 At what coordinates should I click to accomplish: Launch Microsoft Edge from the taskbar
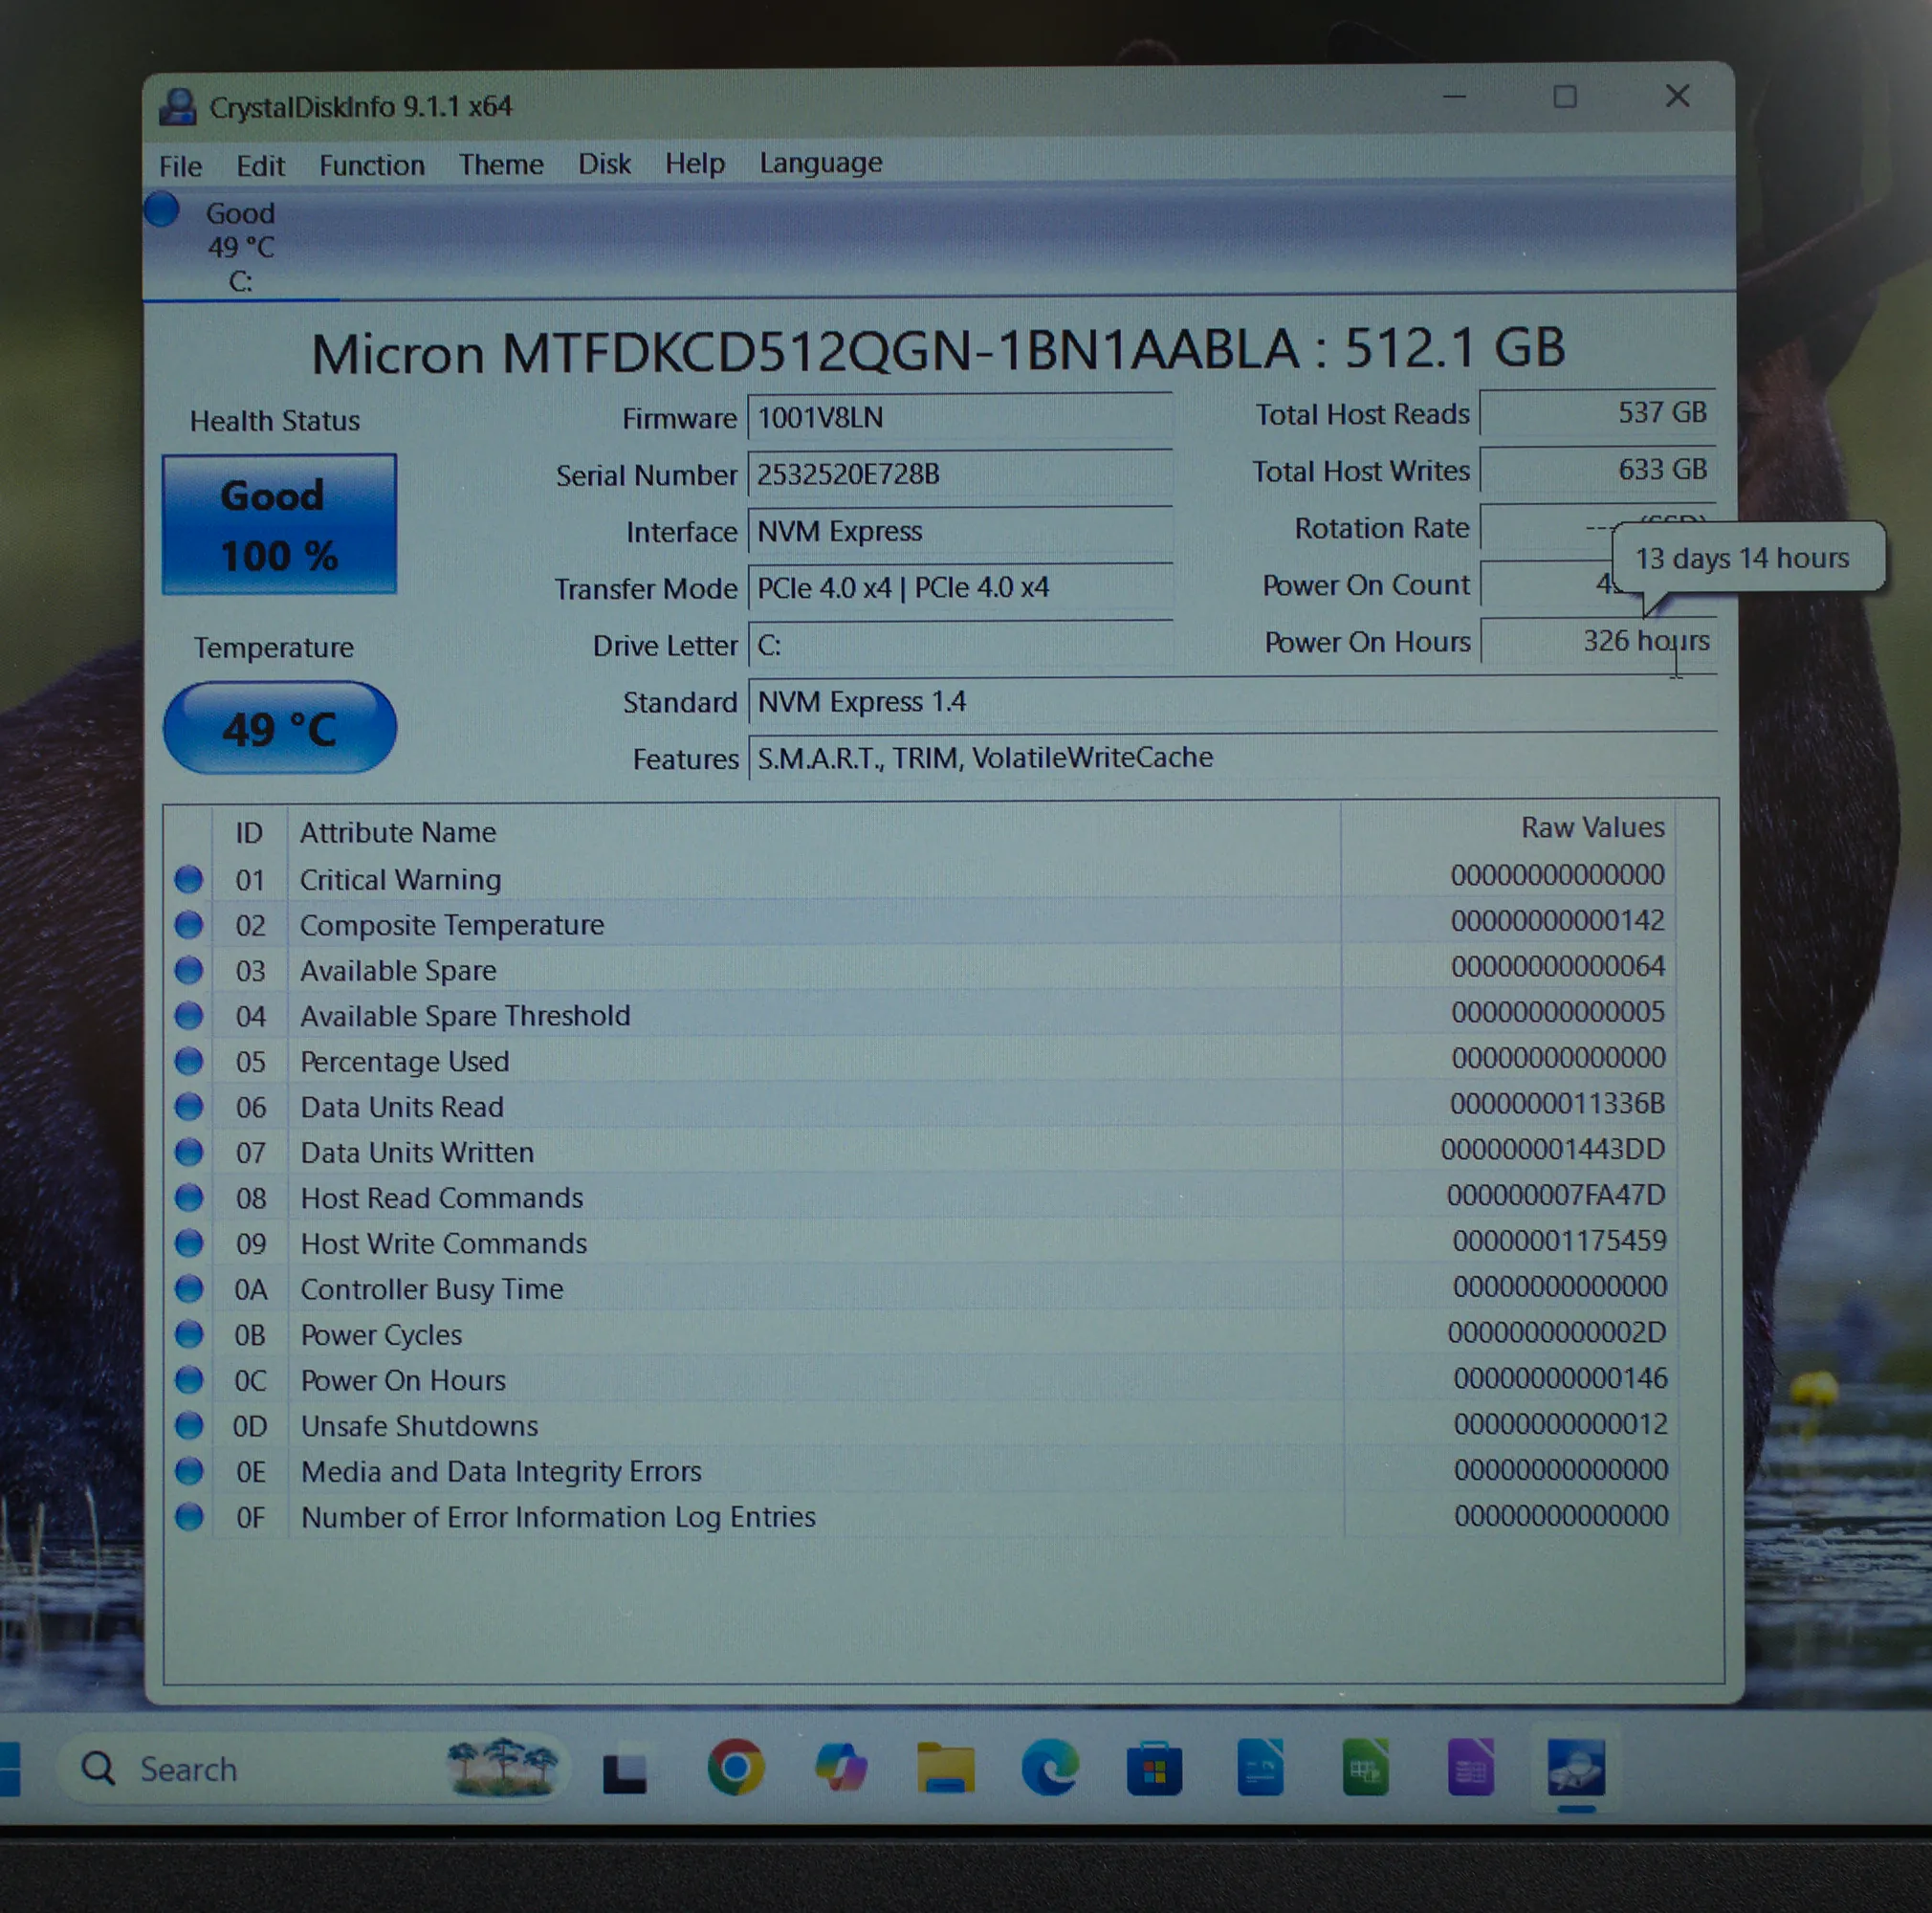pyautogui.click(x=1050, y=1768)
